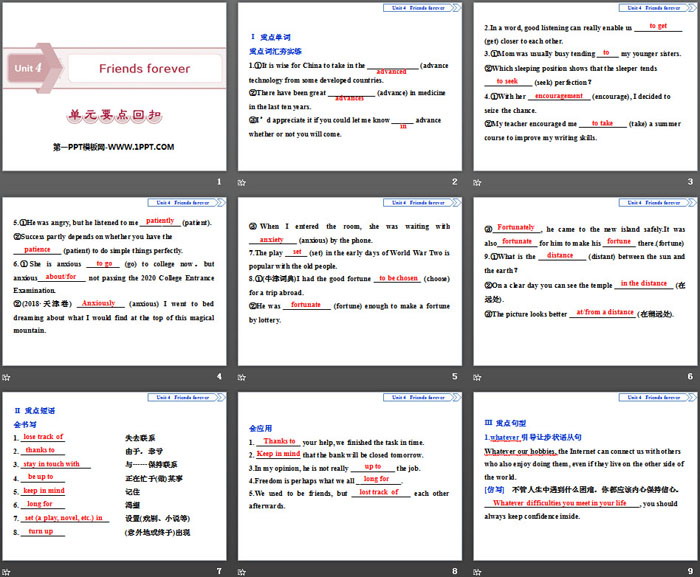Select slide 4 containing the 'patiently' answer
Viewport: 700px width, 577px height.
114,281
